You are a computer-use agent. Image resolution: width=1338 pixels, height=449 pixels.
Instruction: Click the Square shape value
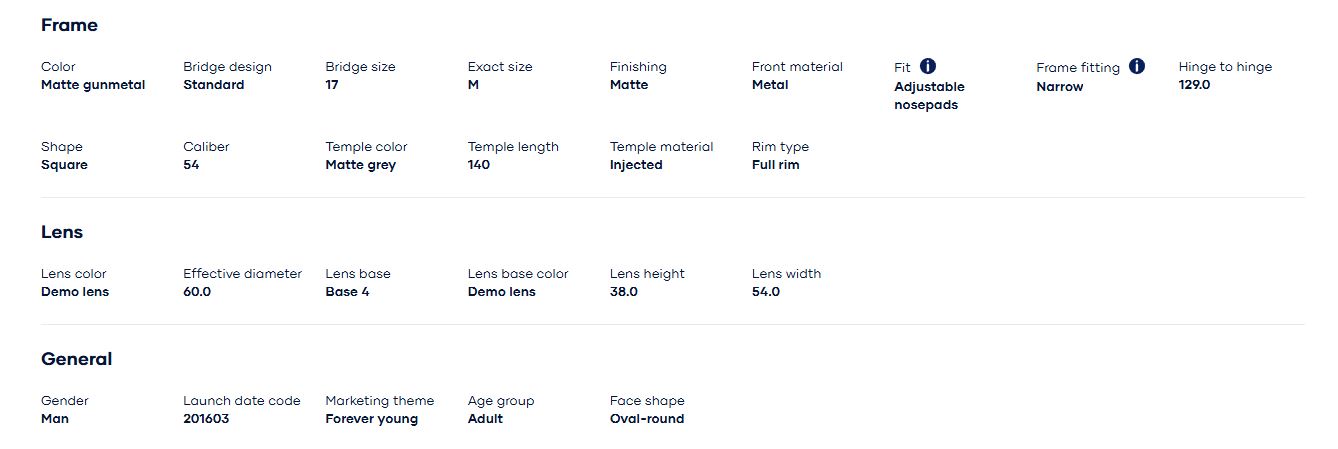64,165
